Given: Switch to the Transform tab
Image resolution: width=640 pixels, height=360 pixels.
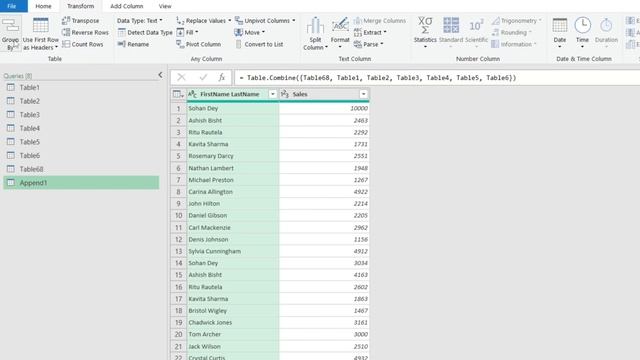Looking at the screenshot, I should [80, 6].
